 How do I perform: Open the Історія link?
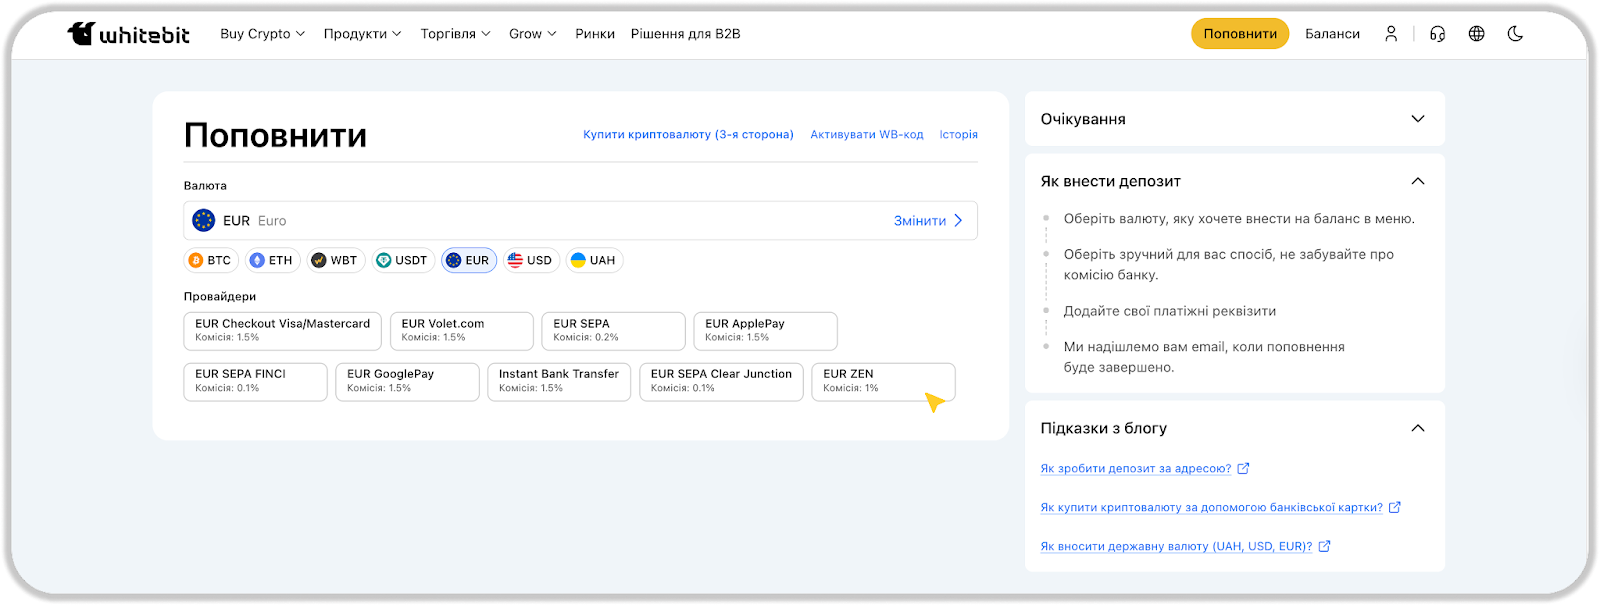click(958, 134)
